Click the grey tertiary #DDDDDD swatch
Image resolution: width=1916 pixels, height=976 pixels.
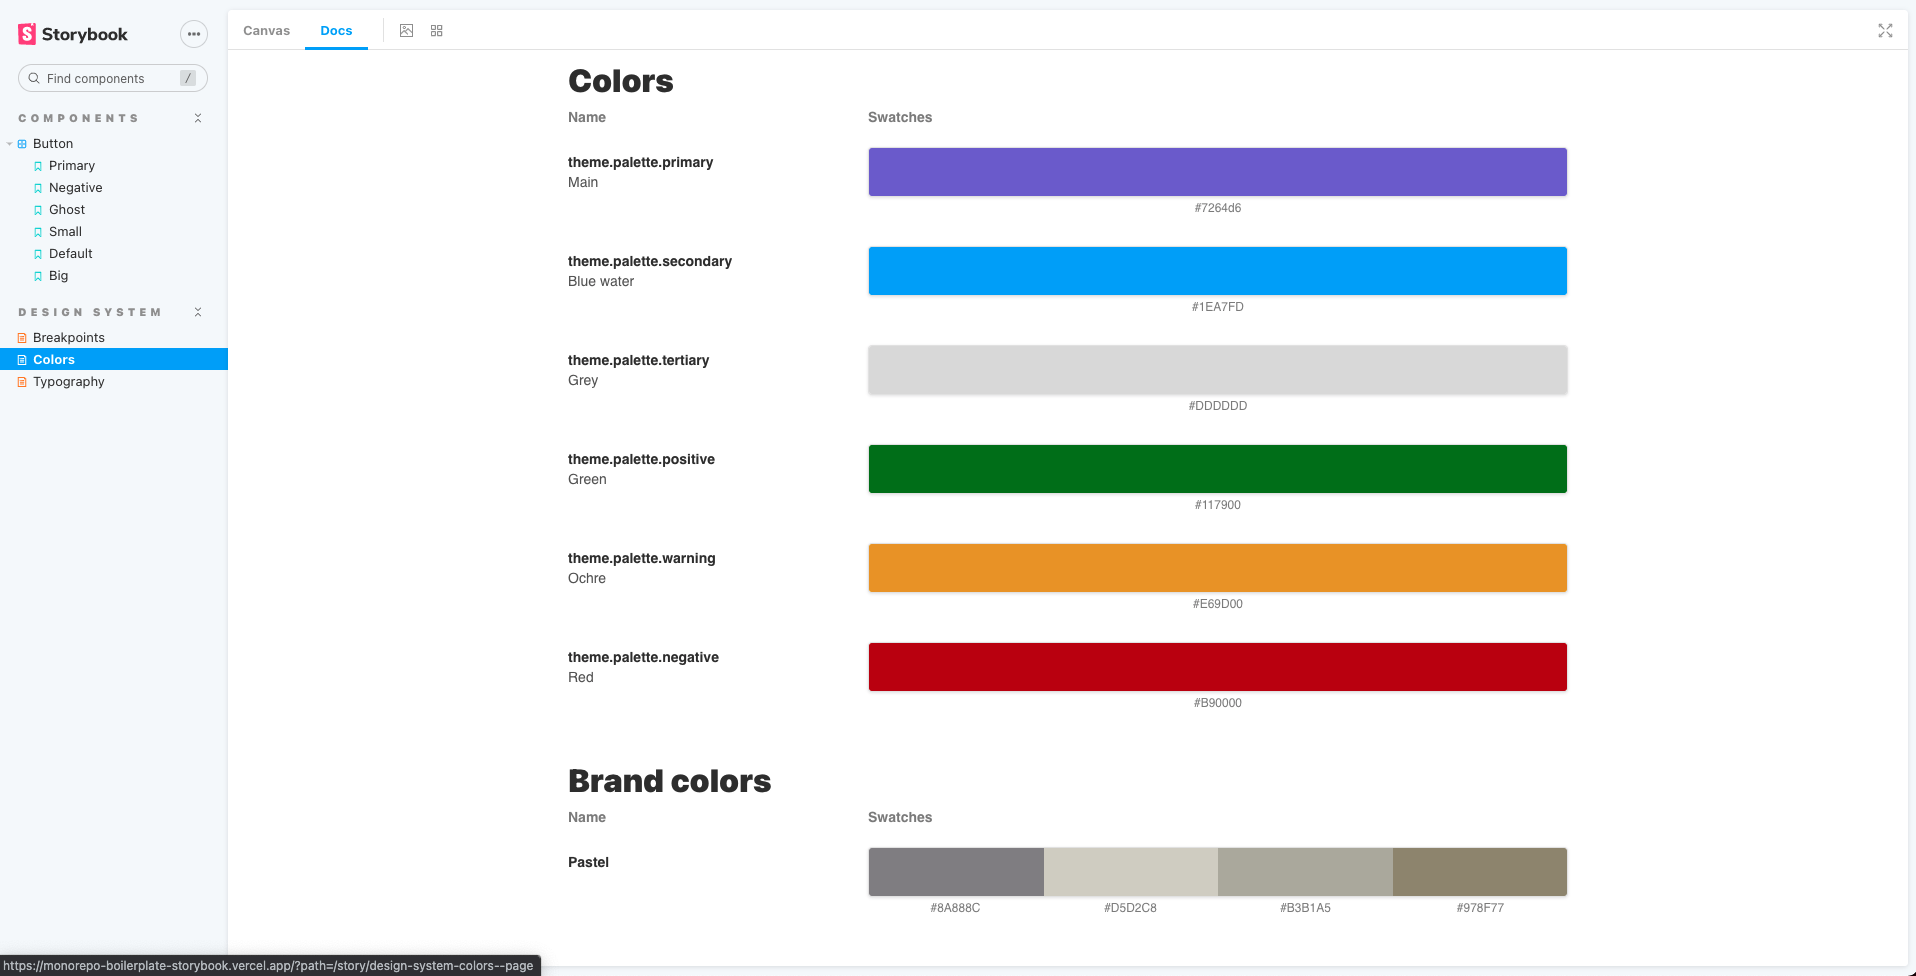(1217, 370)
